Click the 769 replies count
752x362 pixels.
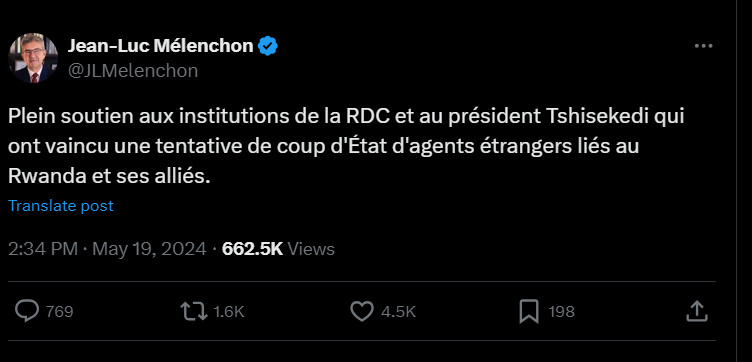click(x=59, y=312)
